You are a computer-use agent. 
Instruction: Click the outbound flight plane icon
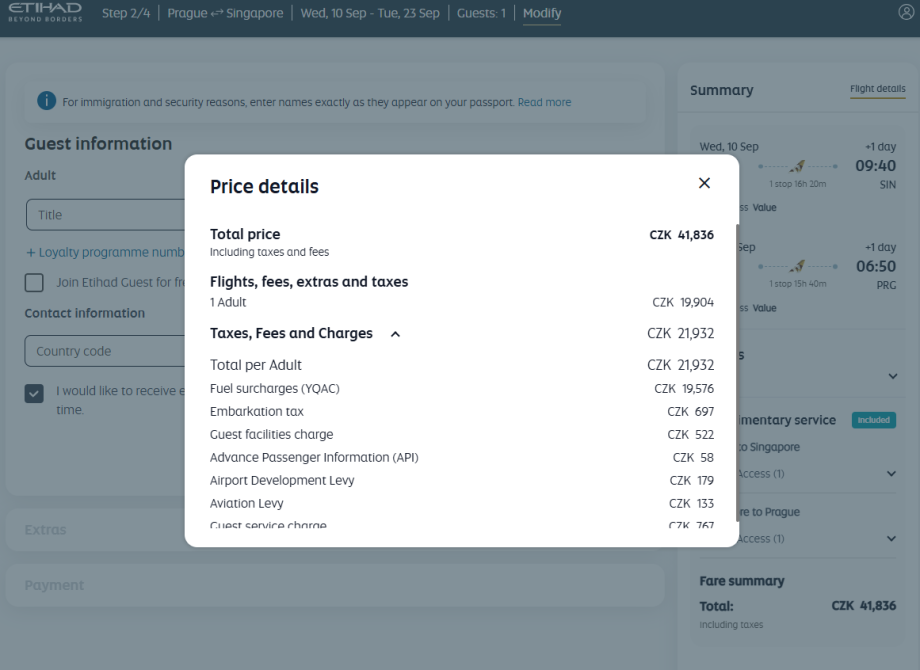point(797,166)
